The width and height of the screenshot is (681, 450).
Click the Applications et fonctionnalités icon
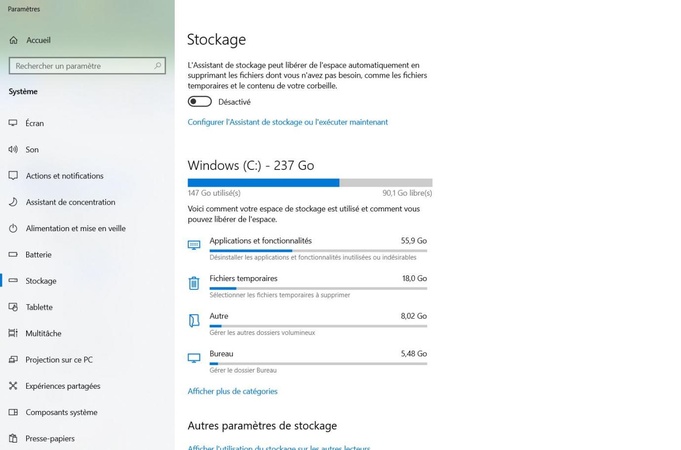point(194,245)
